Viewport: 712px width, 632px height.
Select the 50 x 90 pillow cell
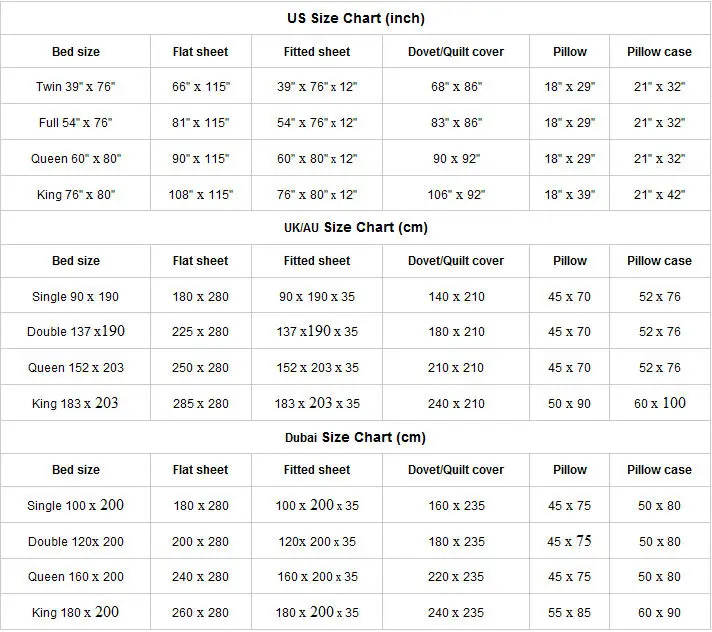pyautogui.click(x=570, y=404)
